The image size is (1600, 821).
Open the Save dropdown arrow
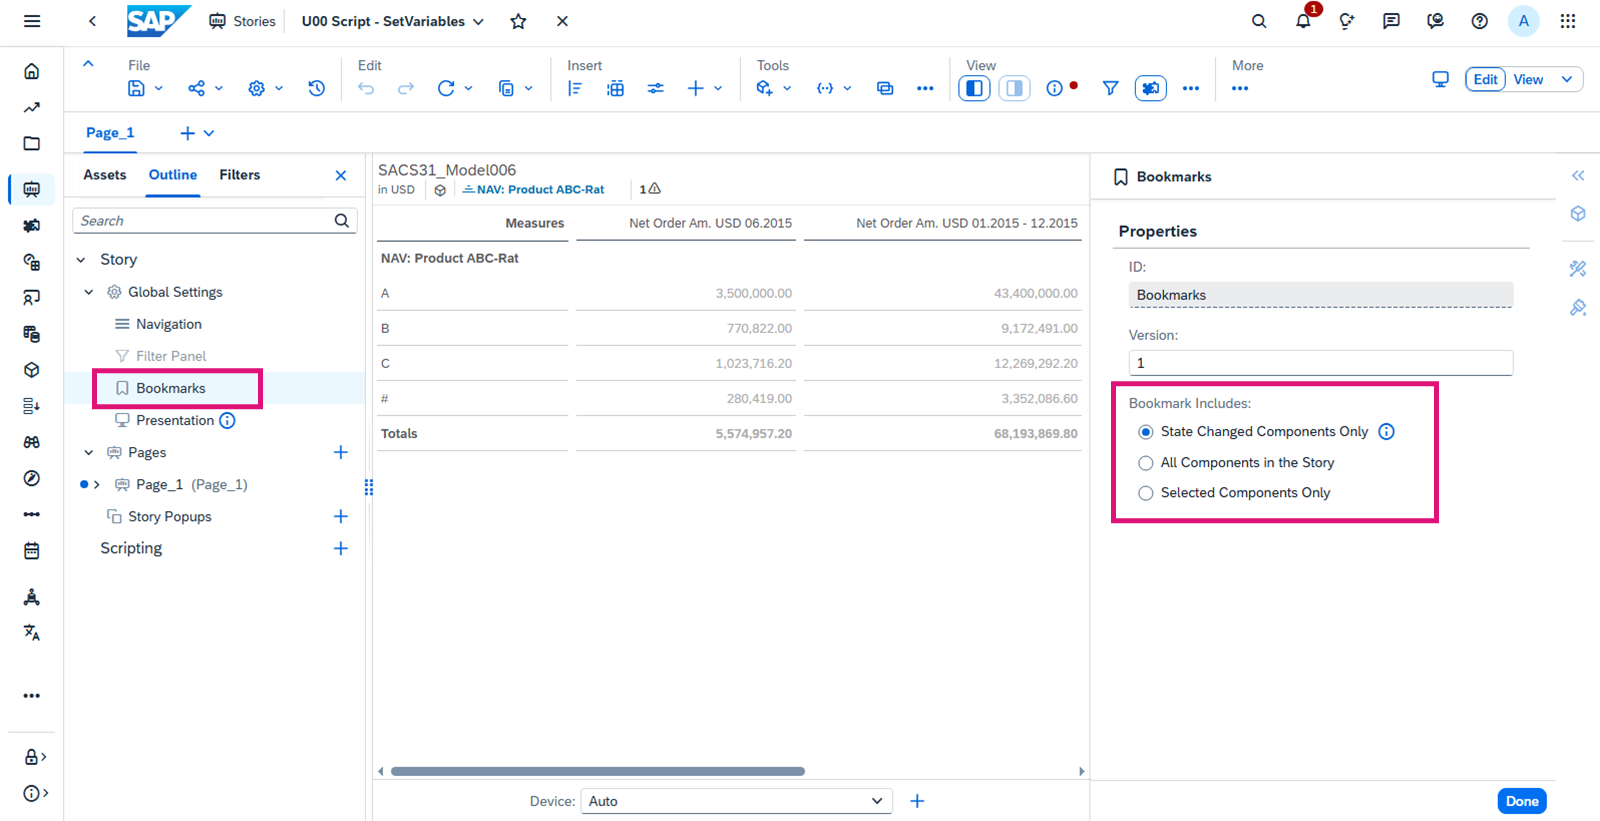coord(159,88)
